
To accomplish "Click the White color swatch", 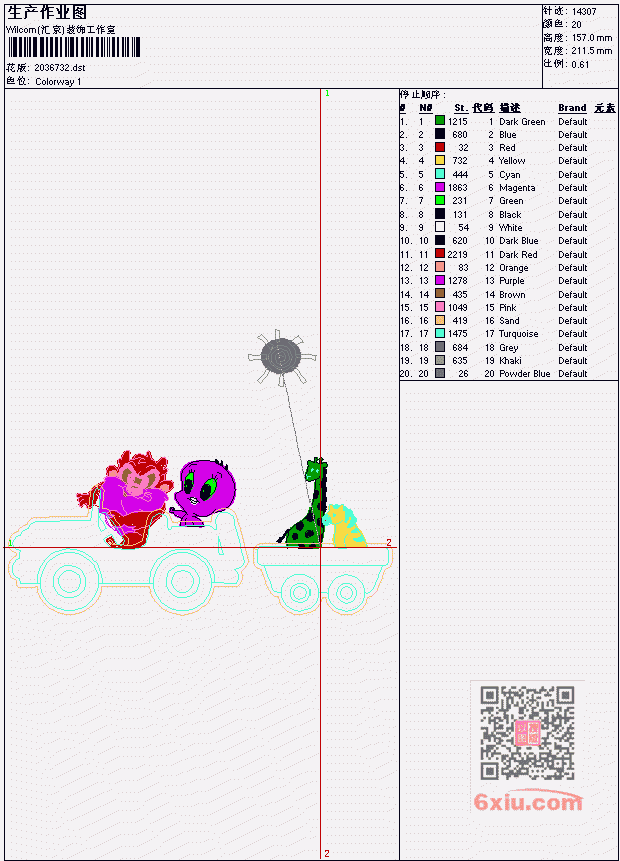I will point(440,227).
